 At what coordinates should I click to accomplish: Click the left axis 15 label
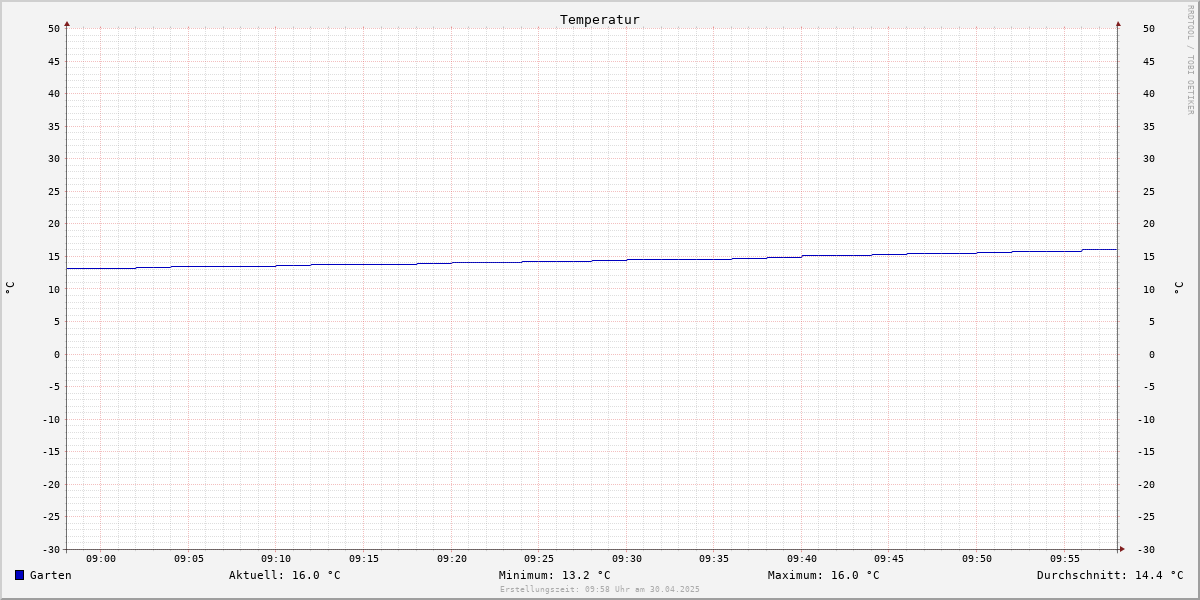click(x=54, y=256)
